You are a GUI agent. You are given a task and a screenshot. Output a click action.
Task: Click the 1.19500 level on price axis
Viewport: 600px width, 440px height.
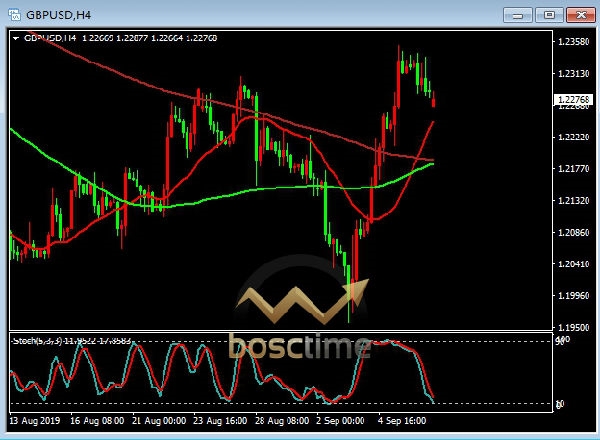(x=572, y=327)
